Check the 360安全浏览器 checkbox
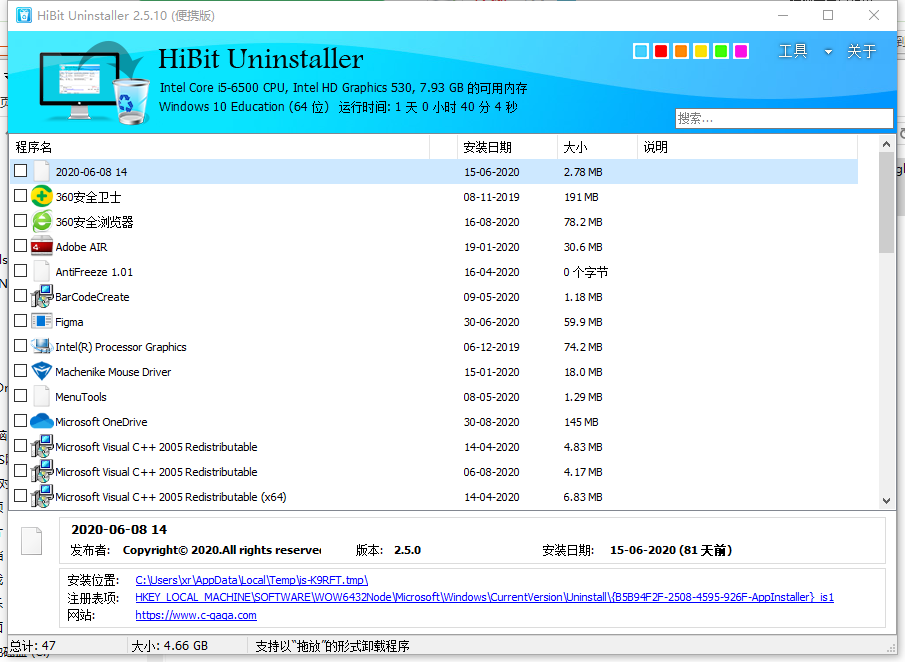 [20, 220]
